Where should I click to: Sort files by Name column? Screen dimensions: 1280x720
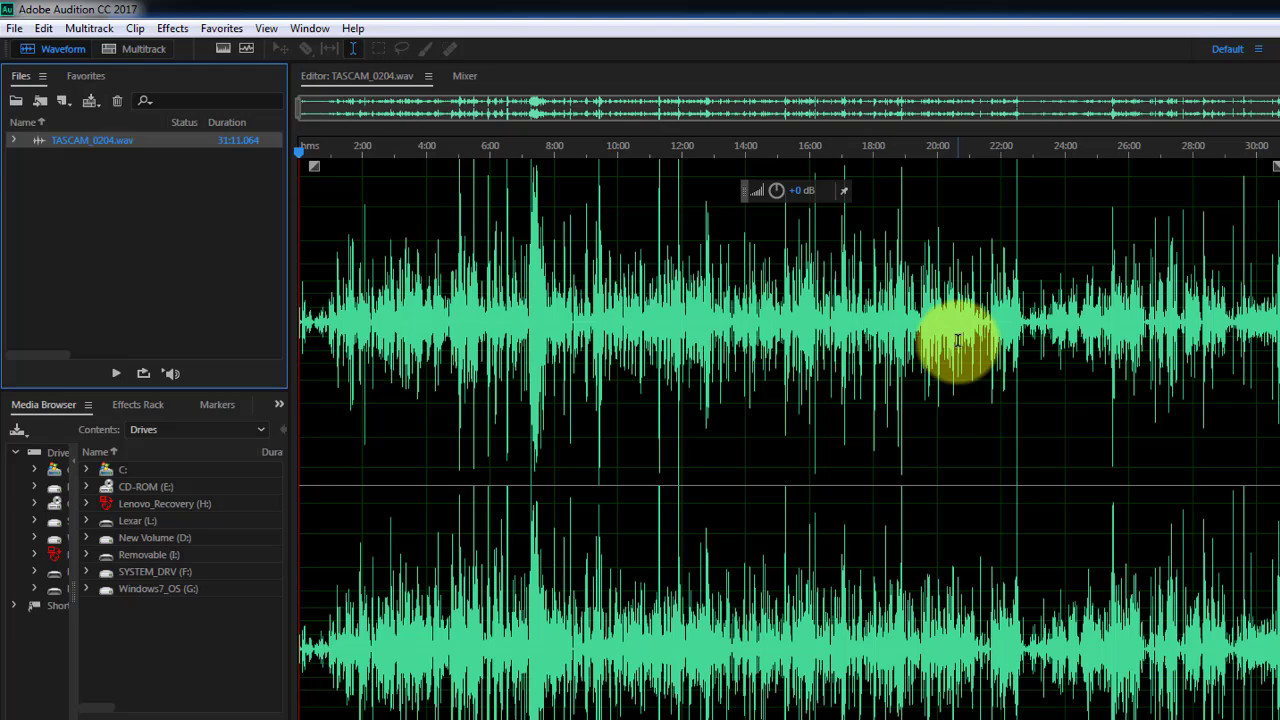pyautogui.click(x=27, y=123)
